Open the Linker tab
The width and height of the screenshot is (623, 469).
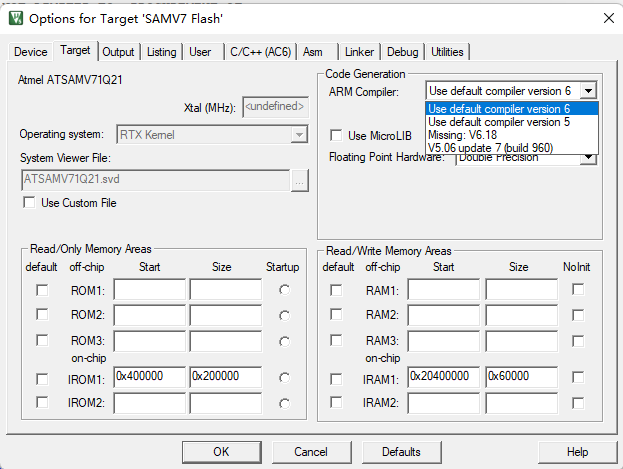click(359, 52)
